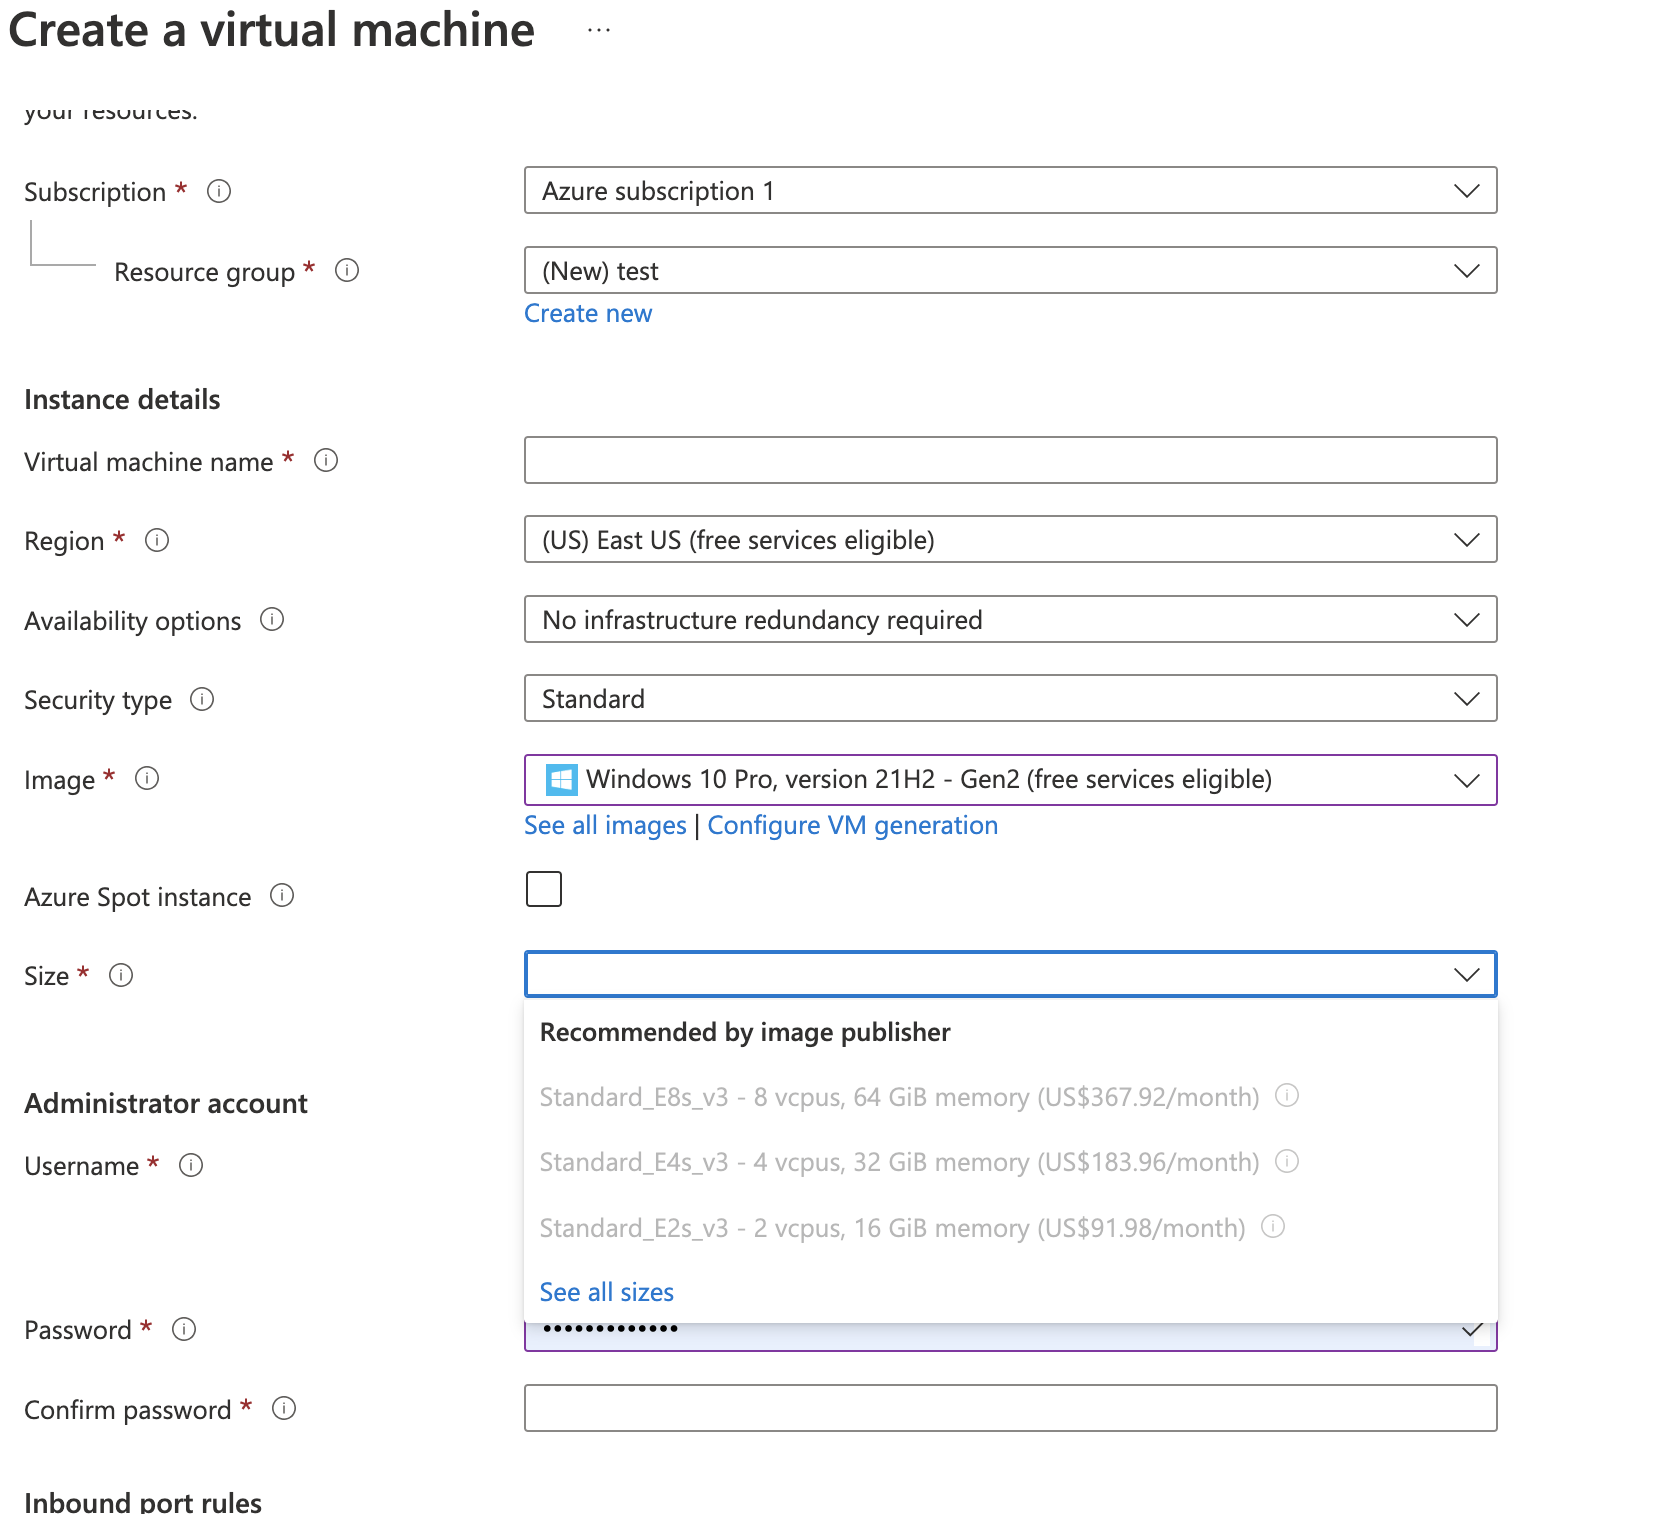
Task: Click the 'Instance details' section heading
Action: coord(122,399)
